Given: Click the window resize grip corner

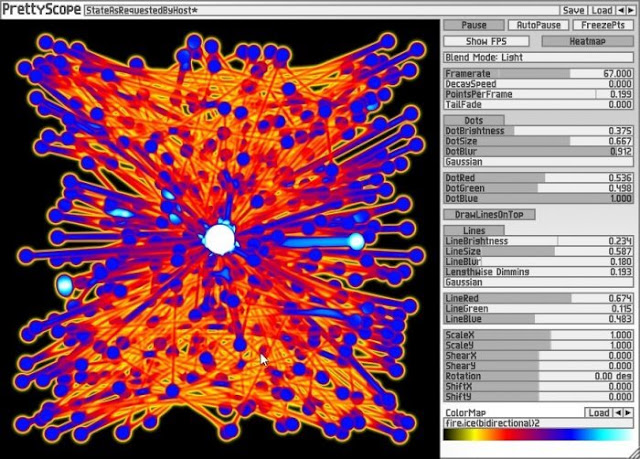Looking at the screenshot, I should [x=635, y=453].
